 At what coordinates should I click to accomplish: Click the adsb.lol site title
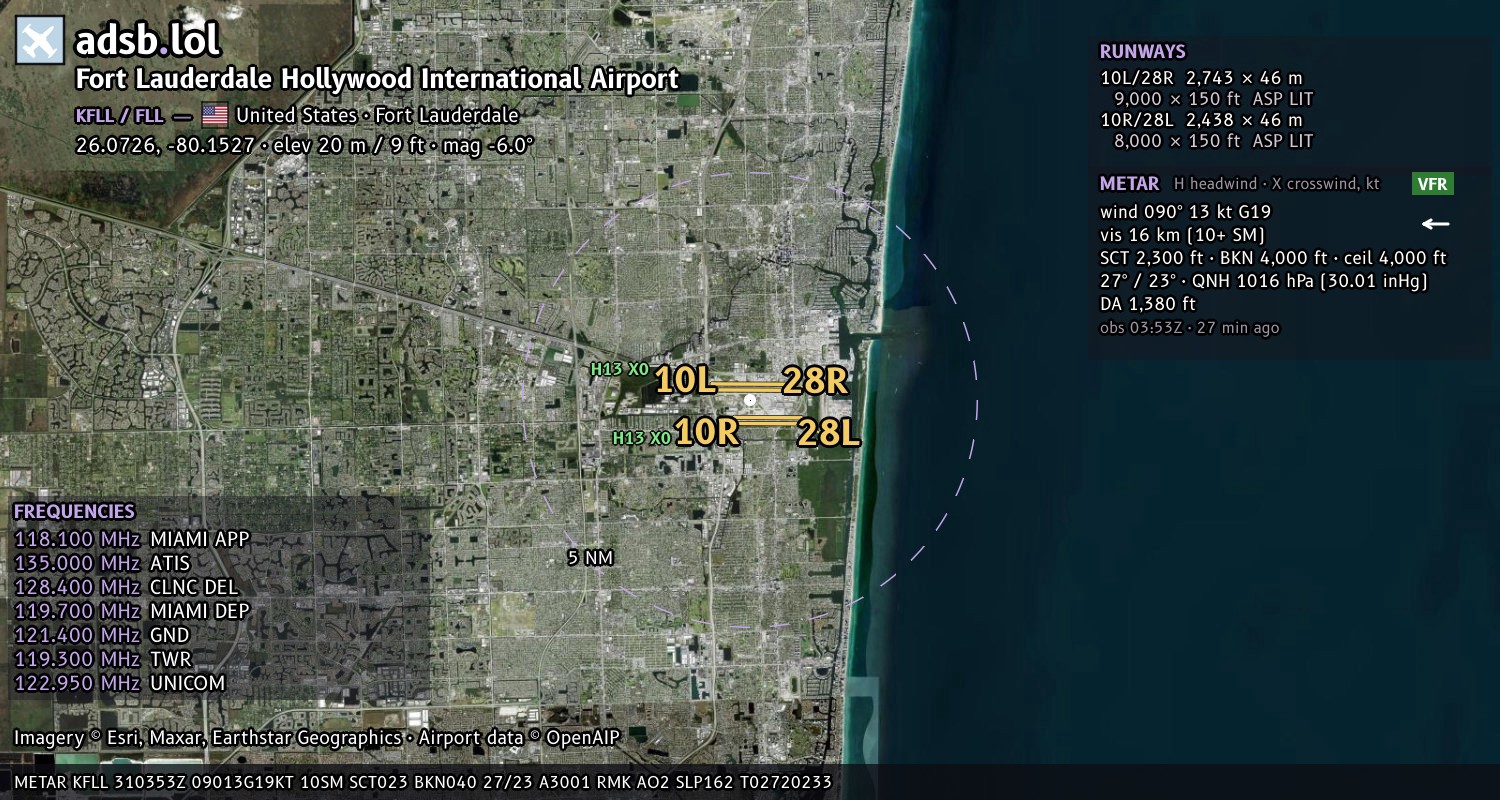148,40
